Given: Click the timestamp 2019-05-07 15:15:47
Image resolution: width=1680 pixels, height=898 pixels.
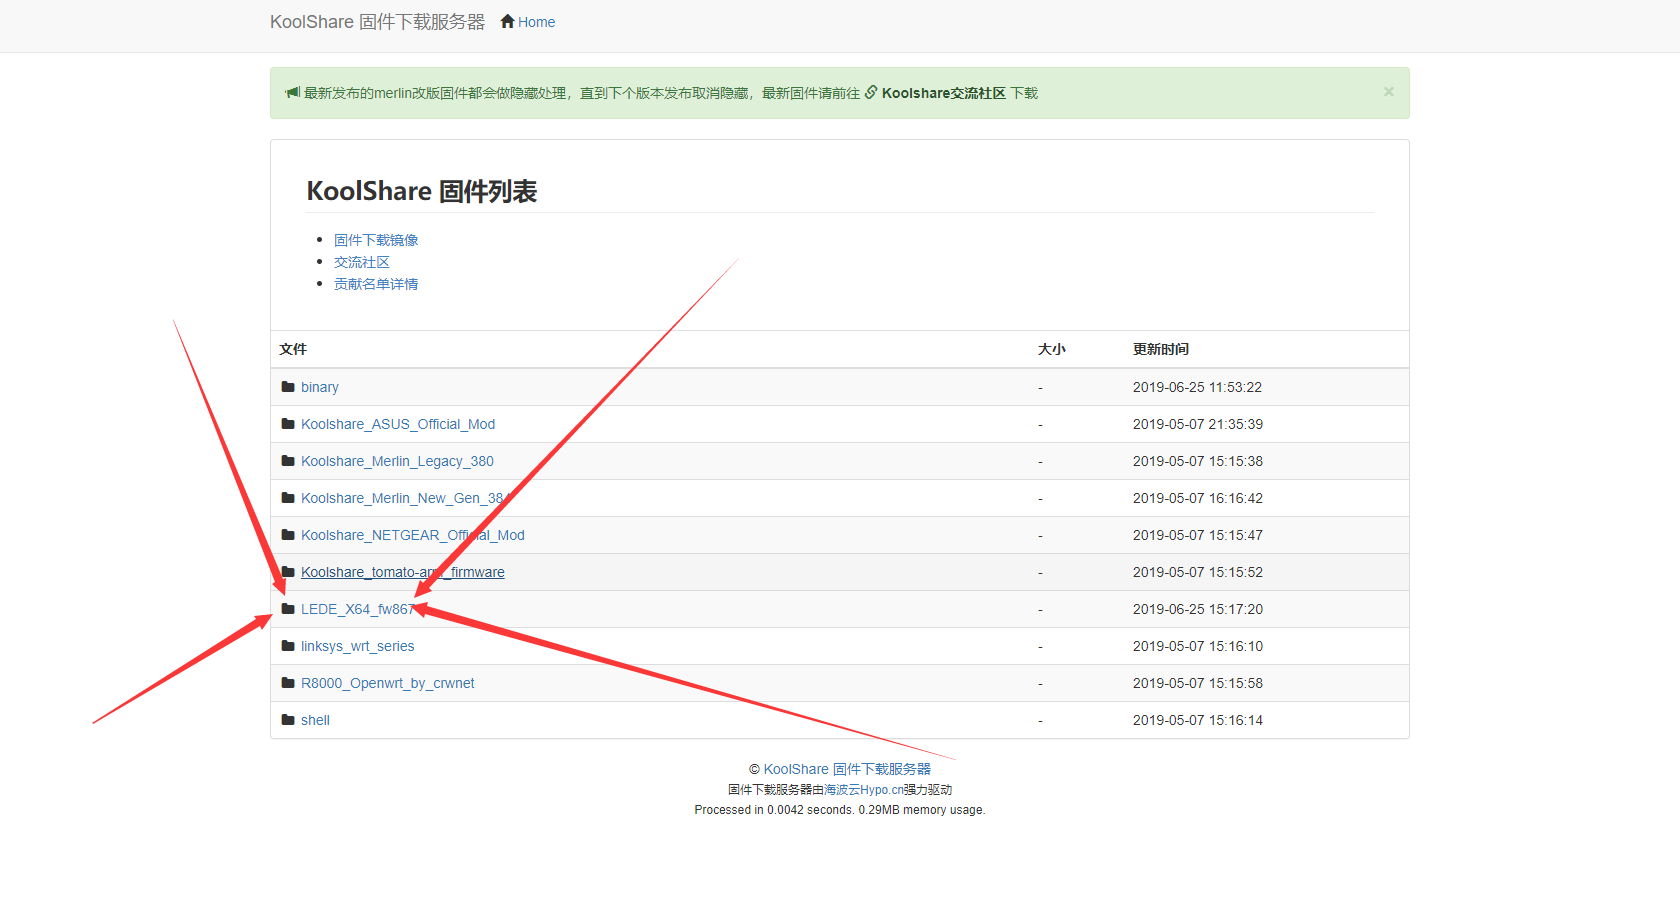Looking at the screenshot, I should [x=1198, y=535].
